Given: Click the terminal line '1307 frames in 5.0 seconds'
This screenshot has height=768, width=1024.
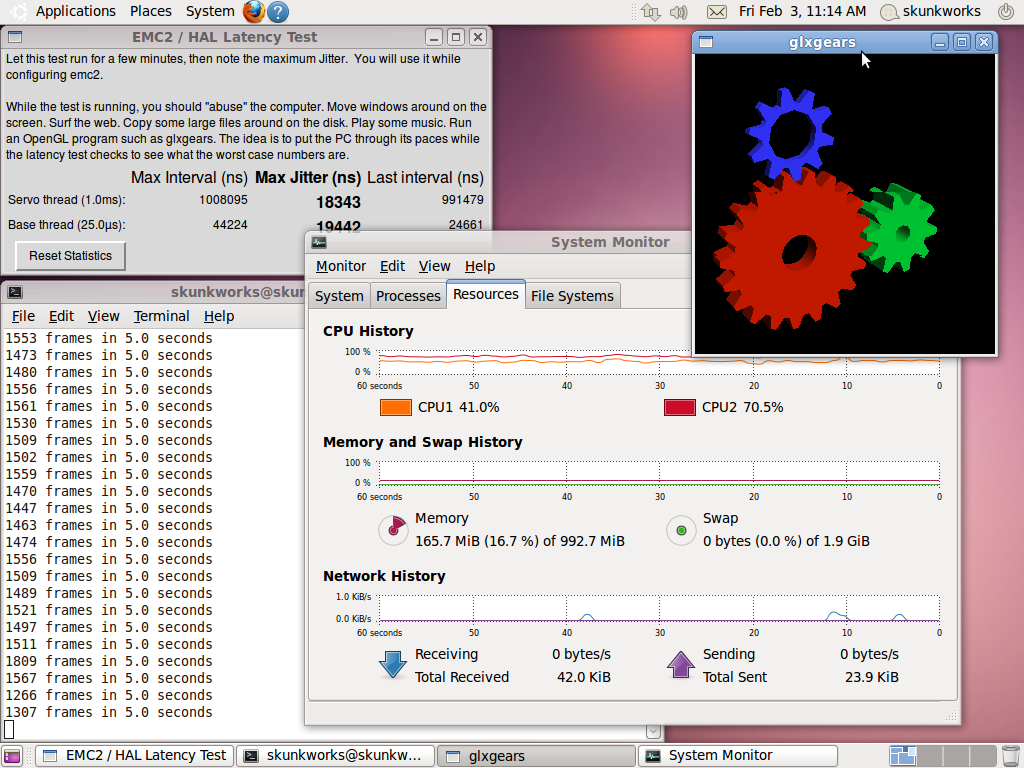Looking at the screenshot, I should click(x=109, y=712).
